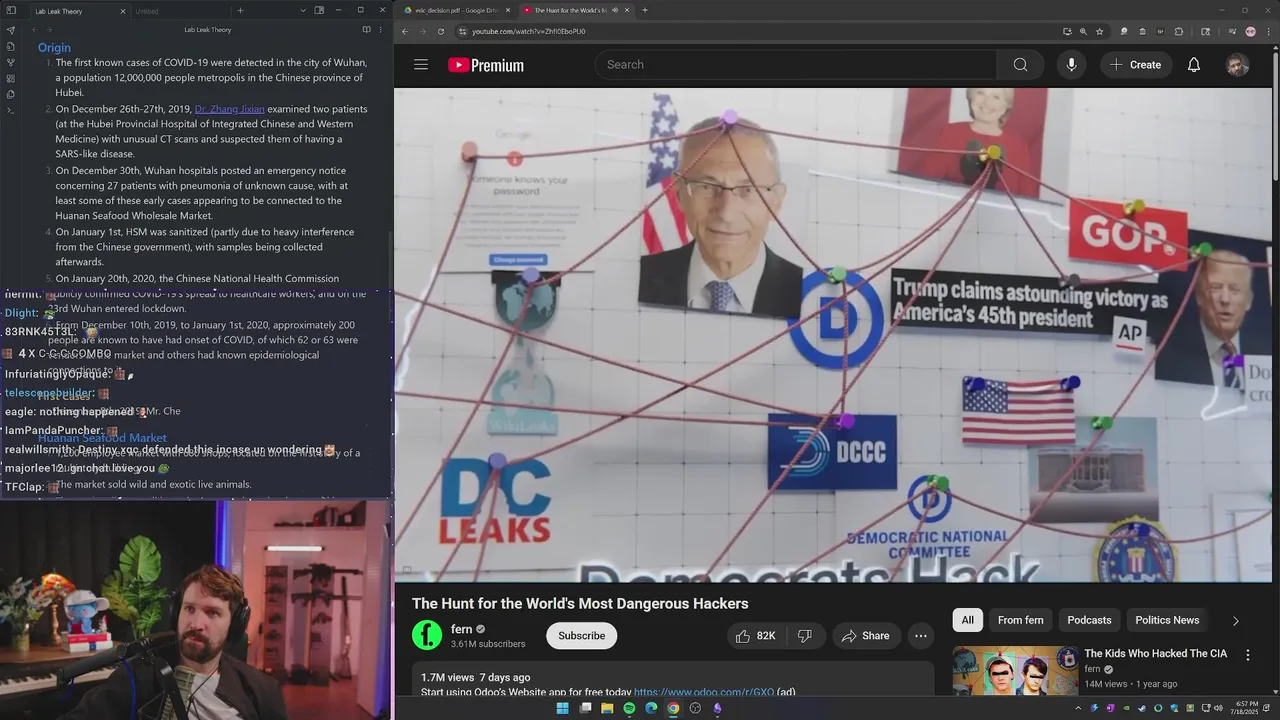The image size is (1280, 720).
Task: Go to YouTube Premium home logo
Action: (x=486, y=65)
